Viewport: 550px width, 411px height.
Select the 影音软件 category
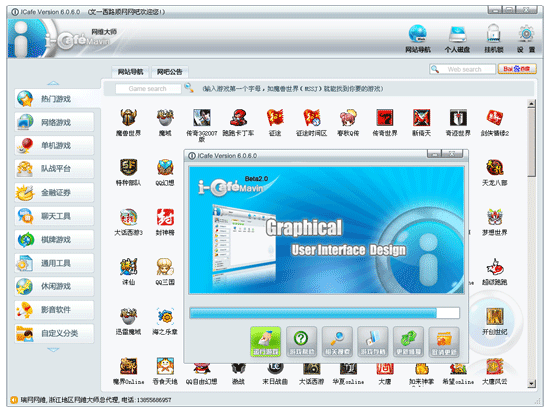pos(54,310)
